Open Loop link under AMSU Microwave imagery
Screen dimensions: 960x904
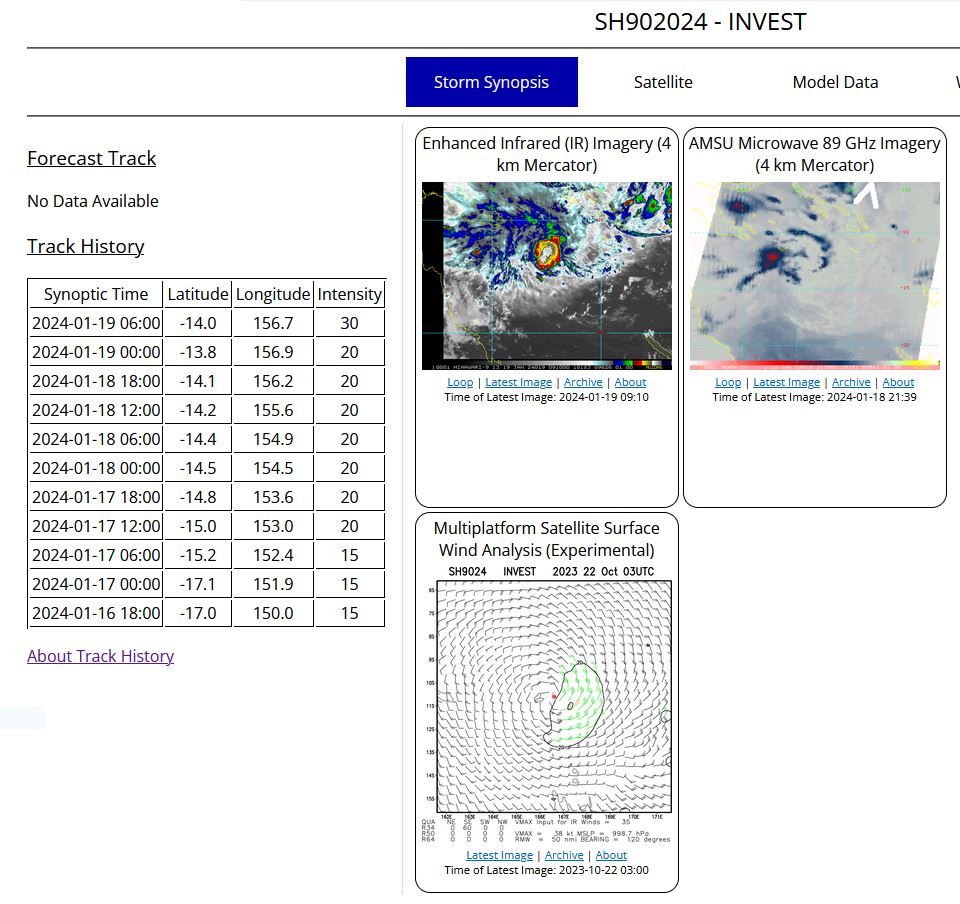(728, 382)
